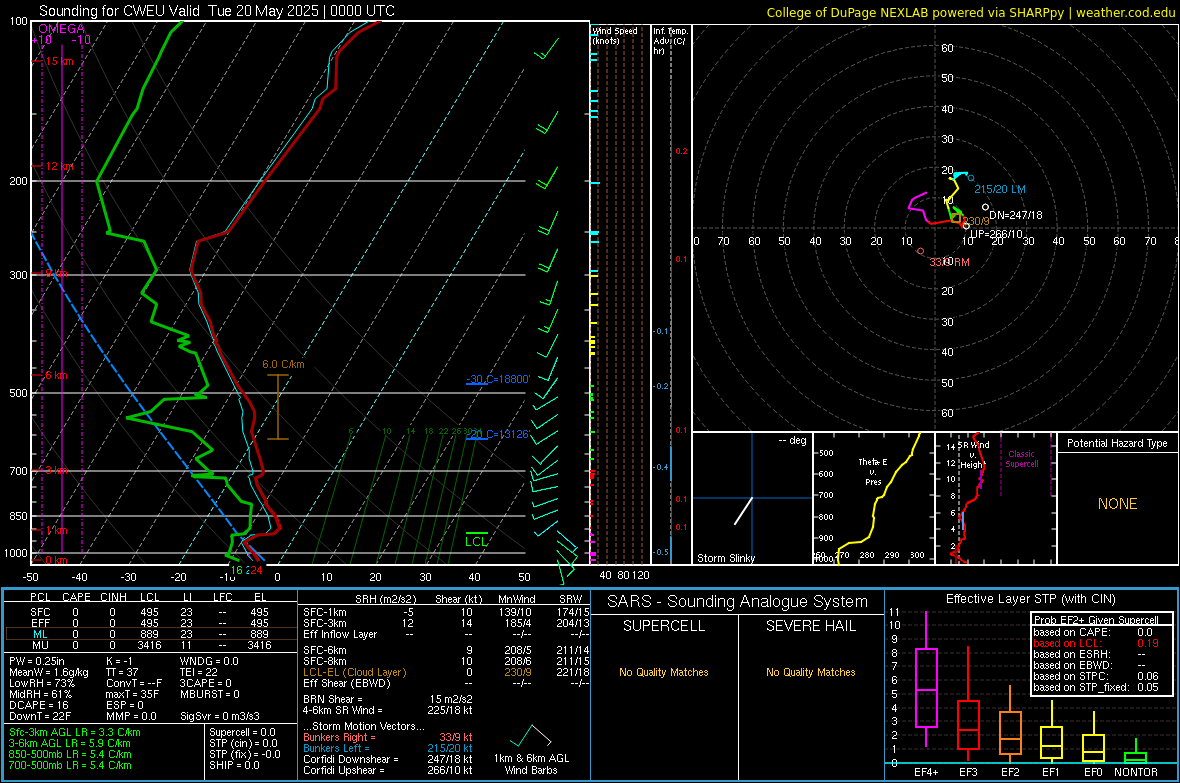1180x783 pixels.
Task: Click the 850 pressure level label
Action: click(18, 516)
